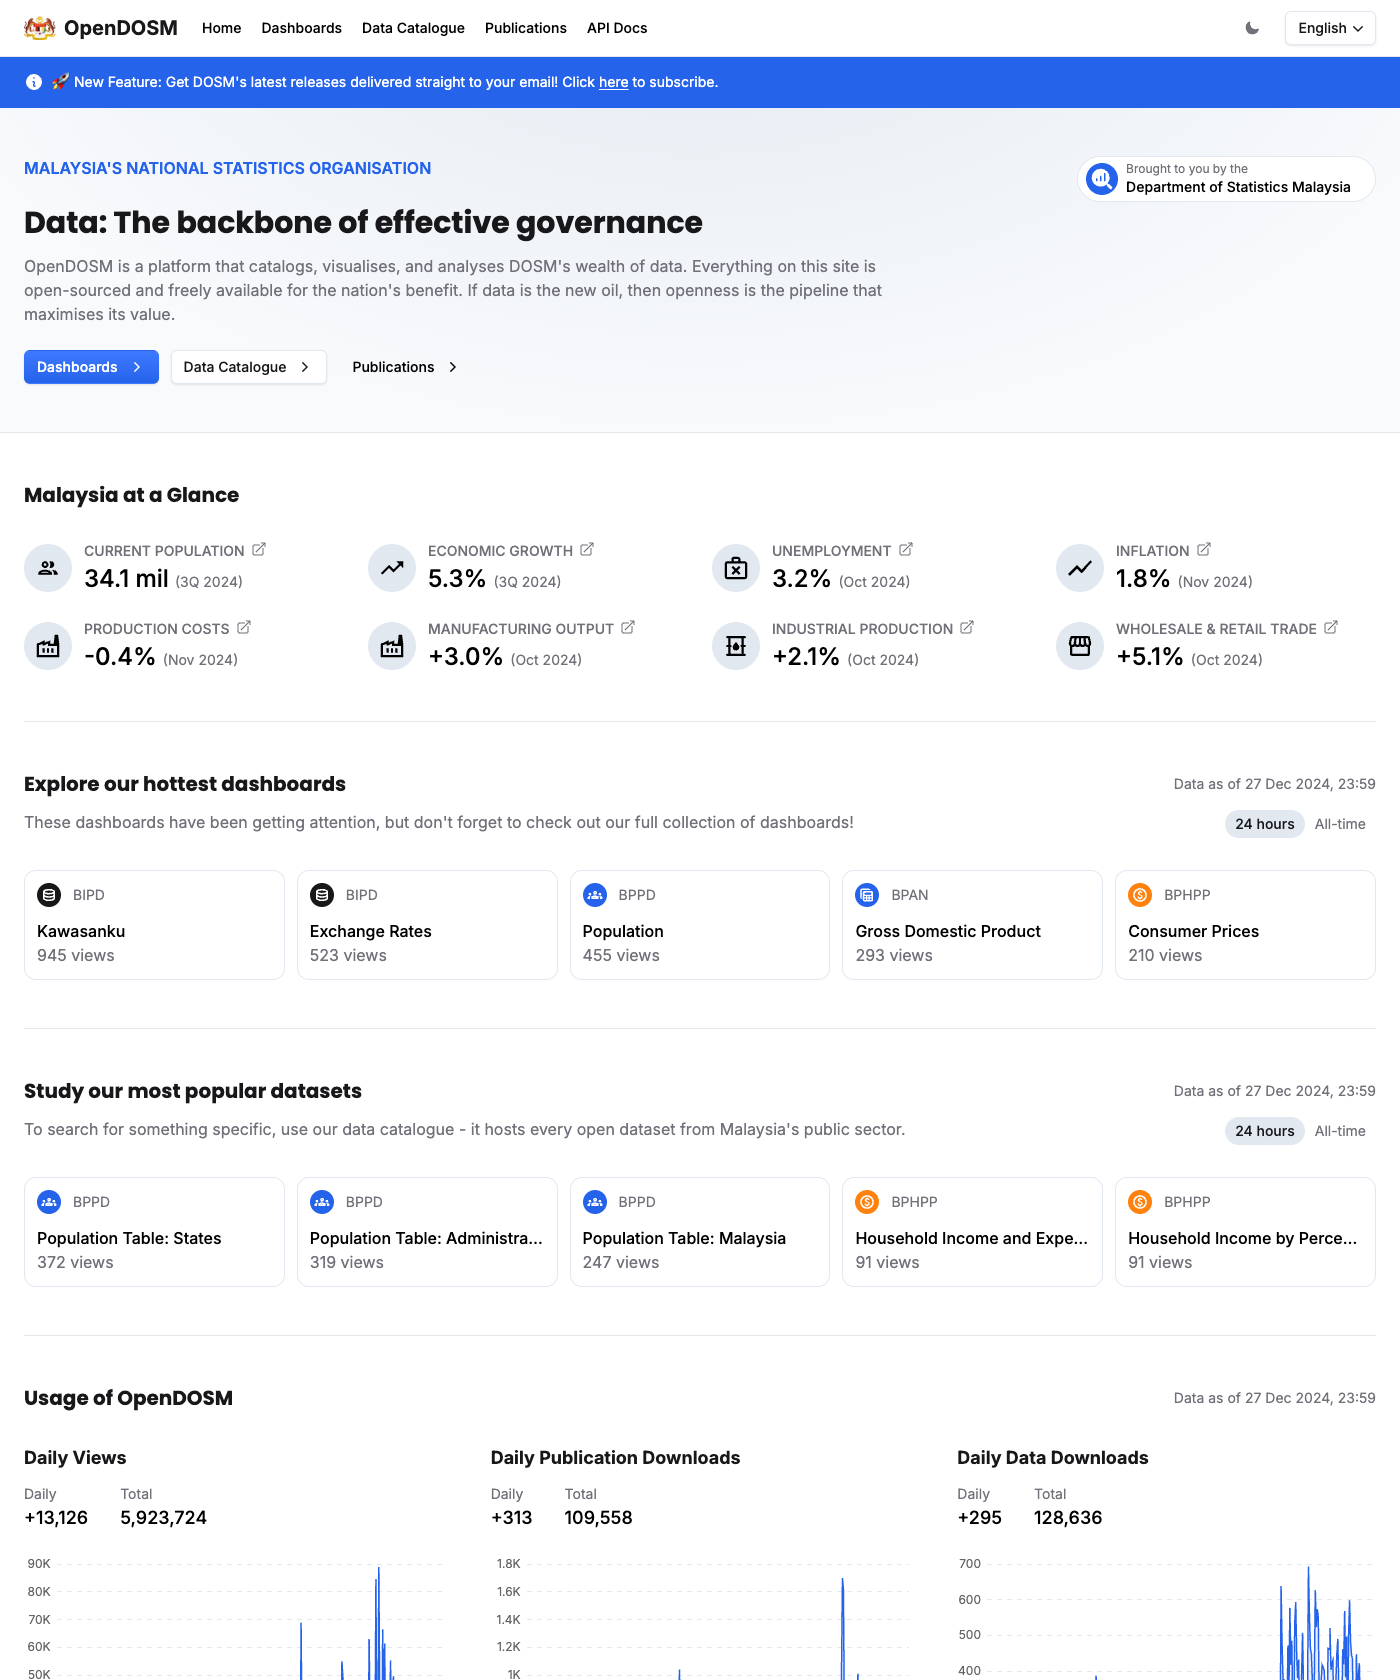Click the Department of Statistics Malaysia badge

(1226, 179)
